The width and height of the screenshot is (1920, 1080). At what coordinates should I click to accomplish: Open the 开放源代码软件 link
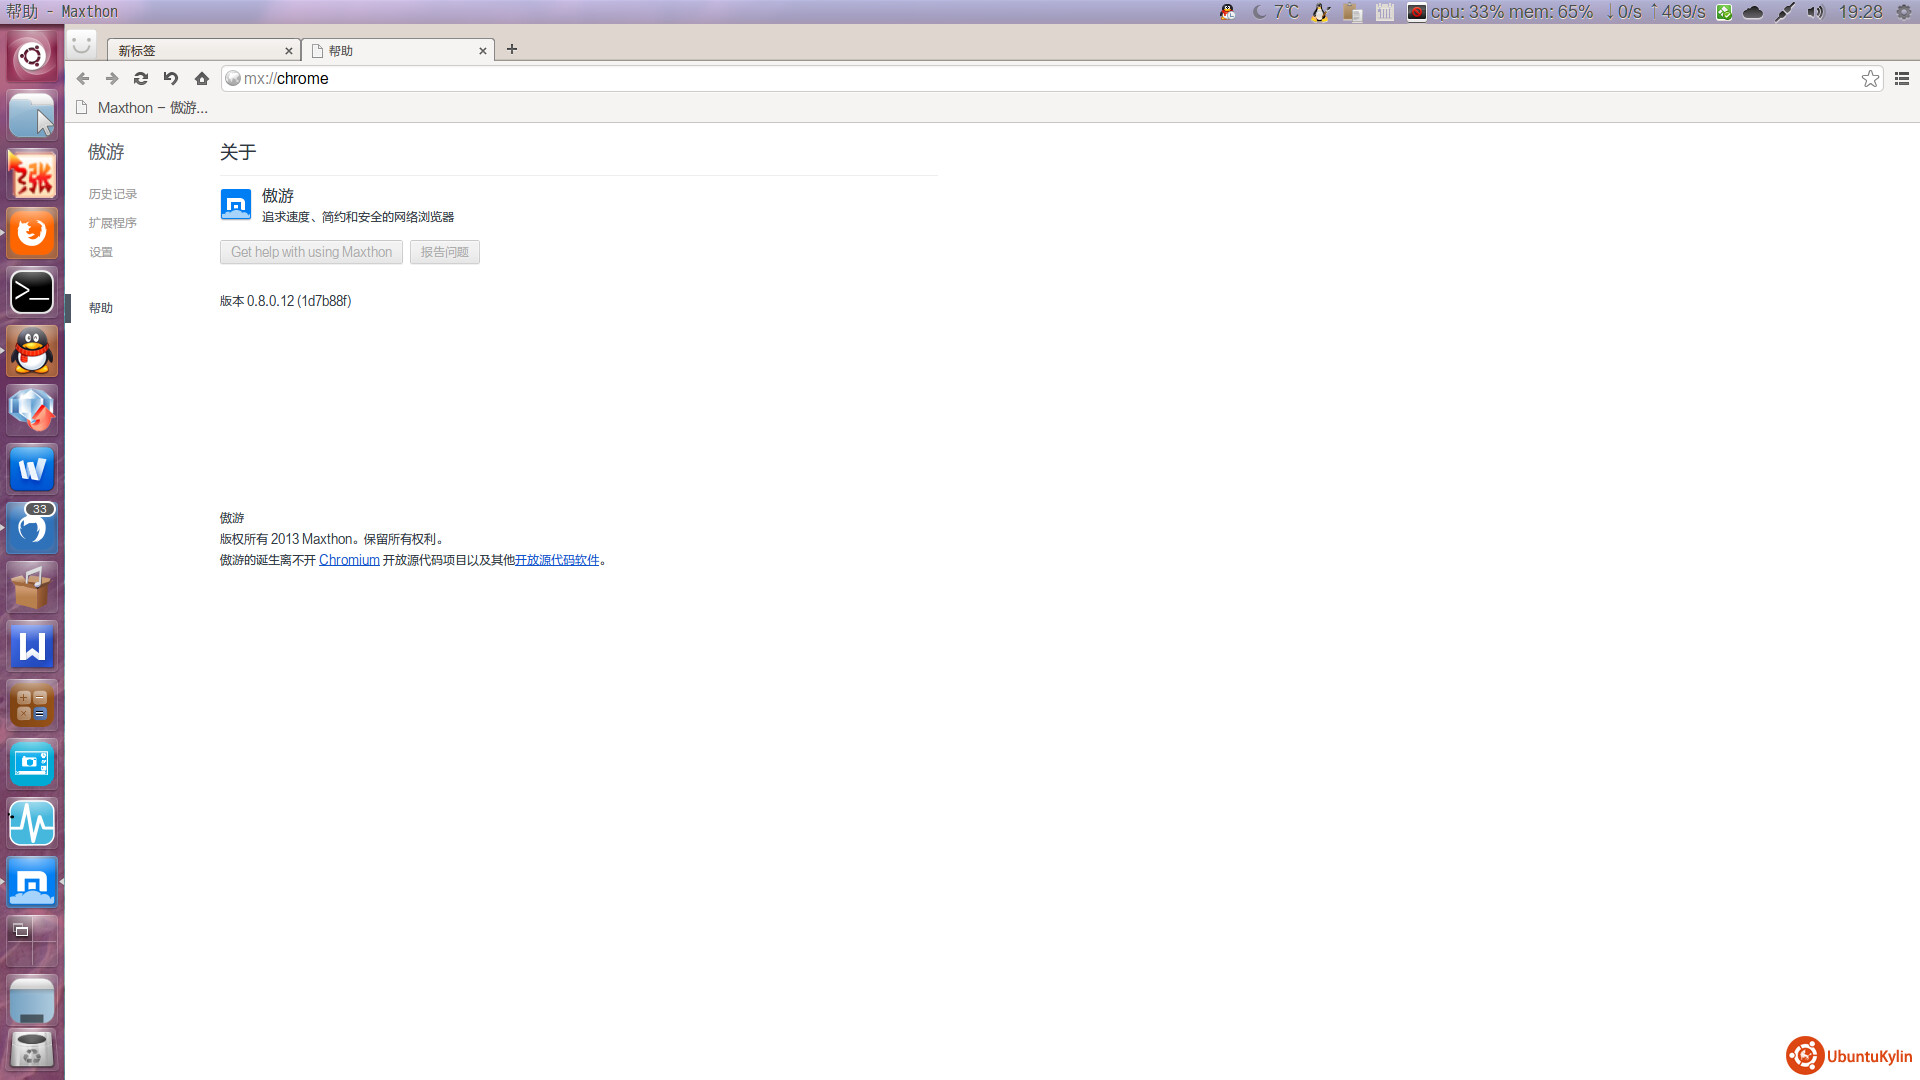pyautogui.click(x=557, y=560)
